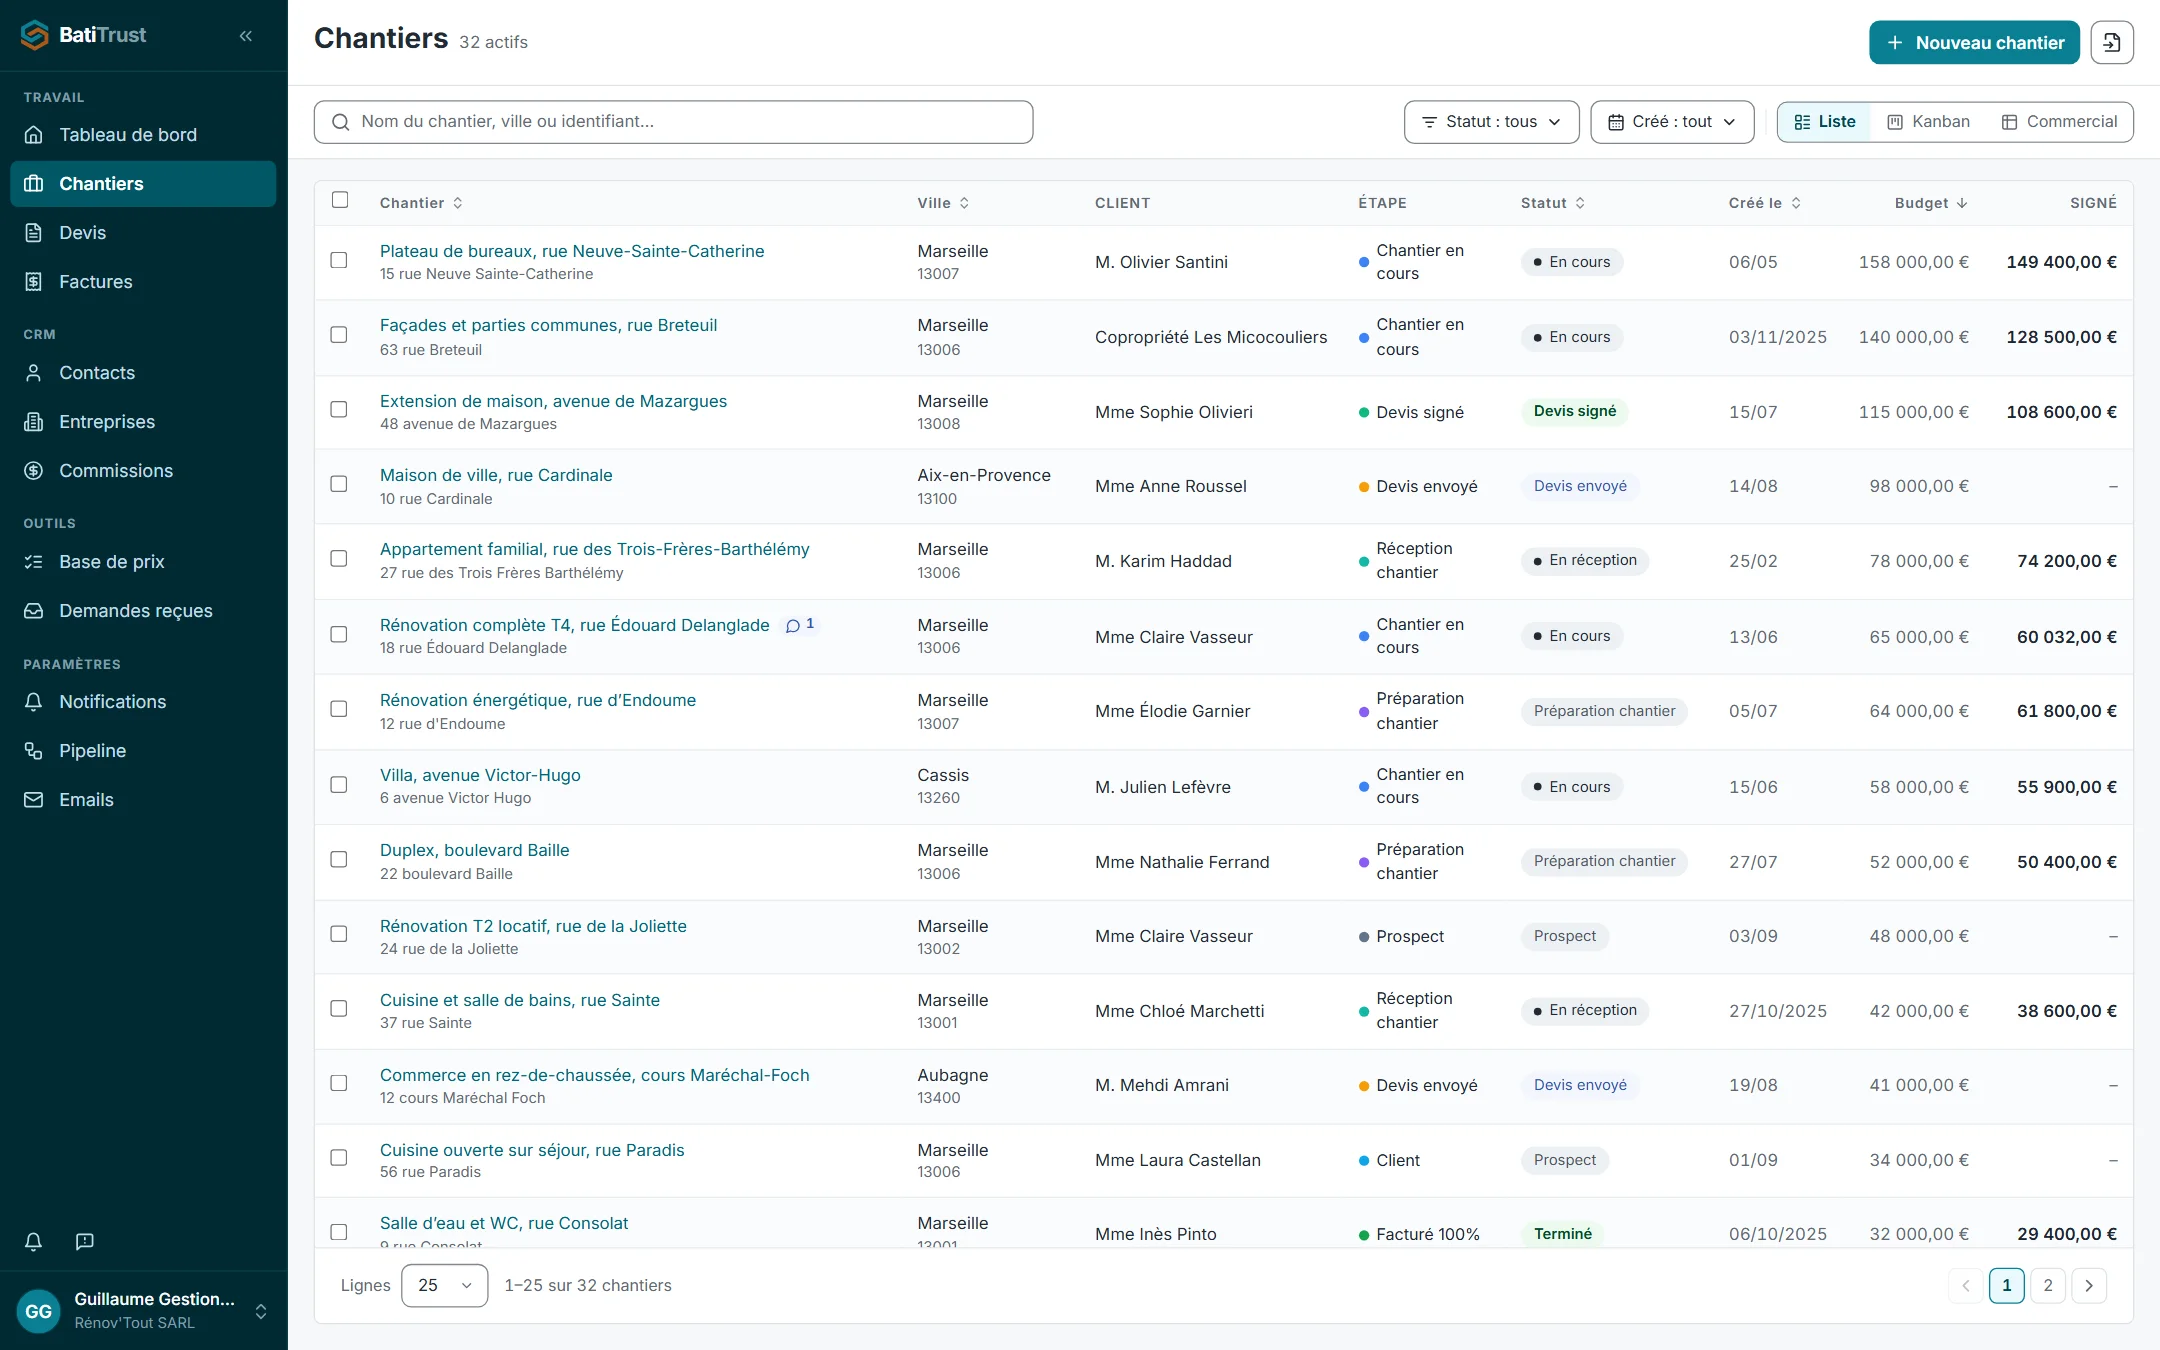The height and width of the screenshot is (1350, 2160).
Task: Toggle the select-all header checkbox
Action: 340,200
